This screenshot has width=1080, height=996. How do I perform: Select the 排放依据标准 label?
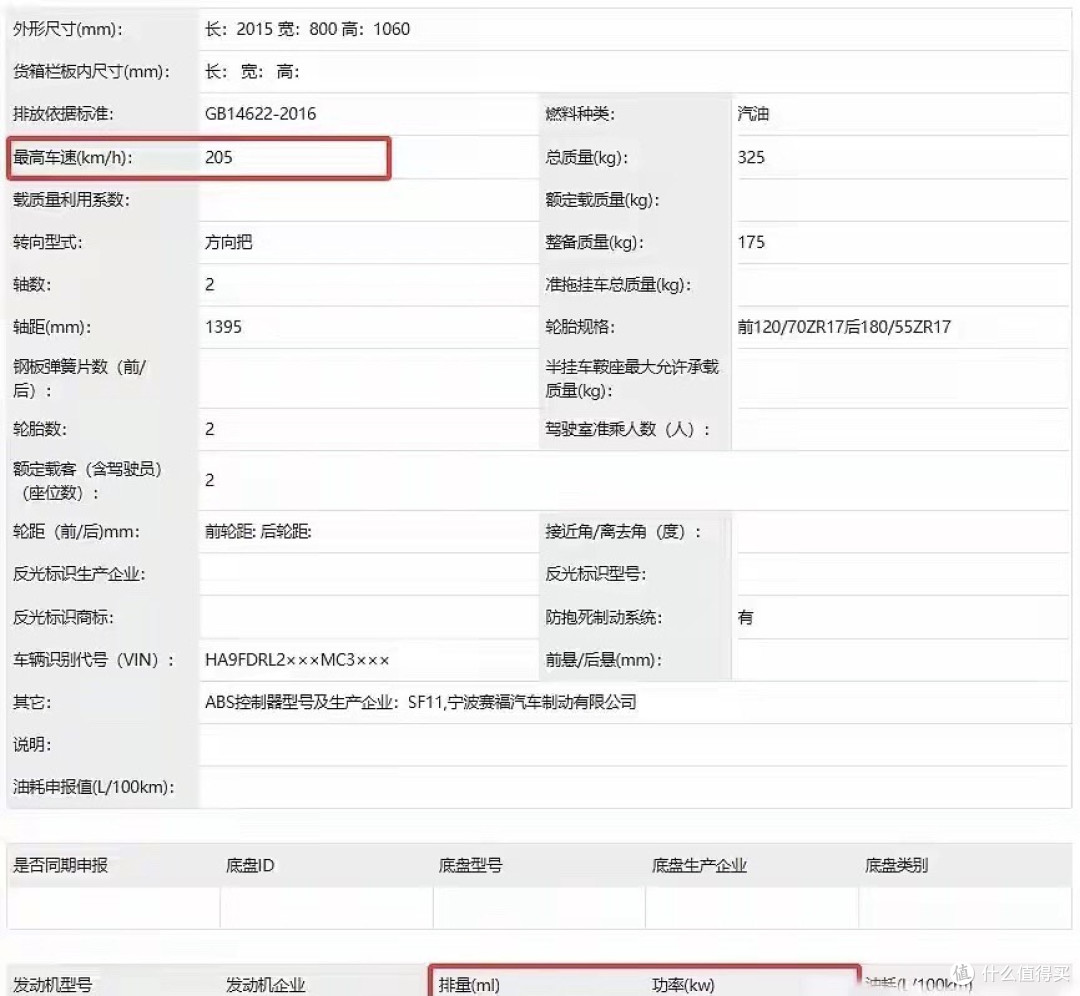click(x=63, y=114)
